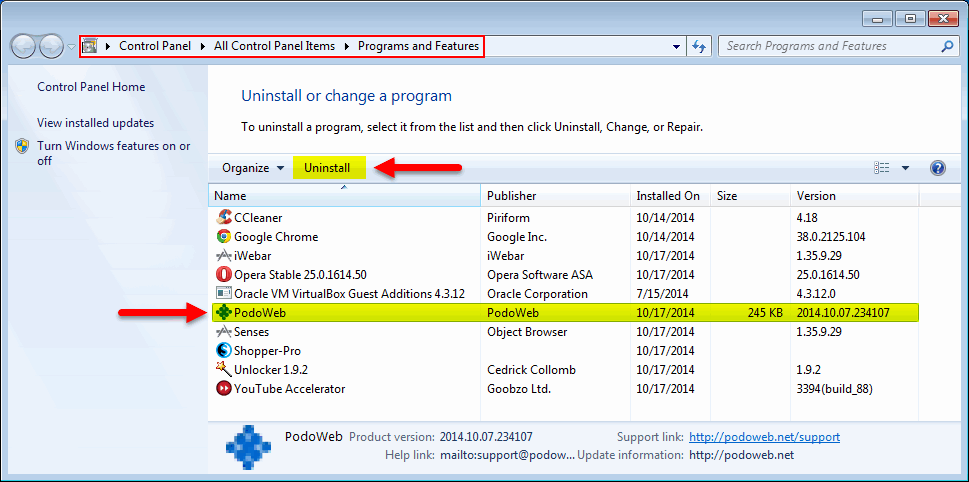969x482 pixels.
Task: Click the Back navigation arrow
Action: [x=23, y=46]
